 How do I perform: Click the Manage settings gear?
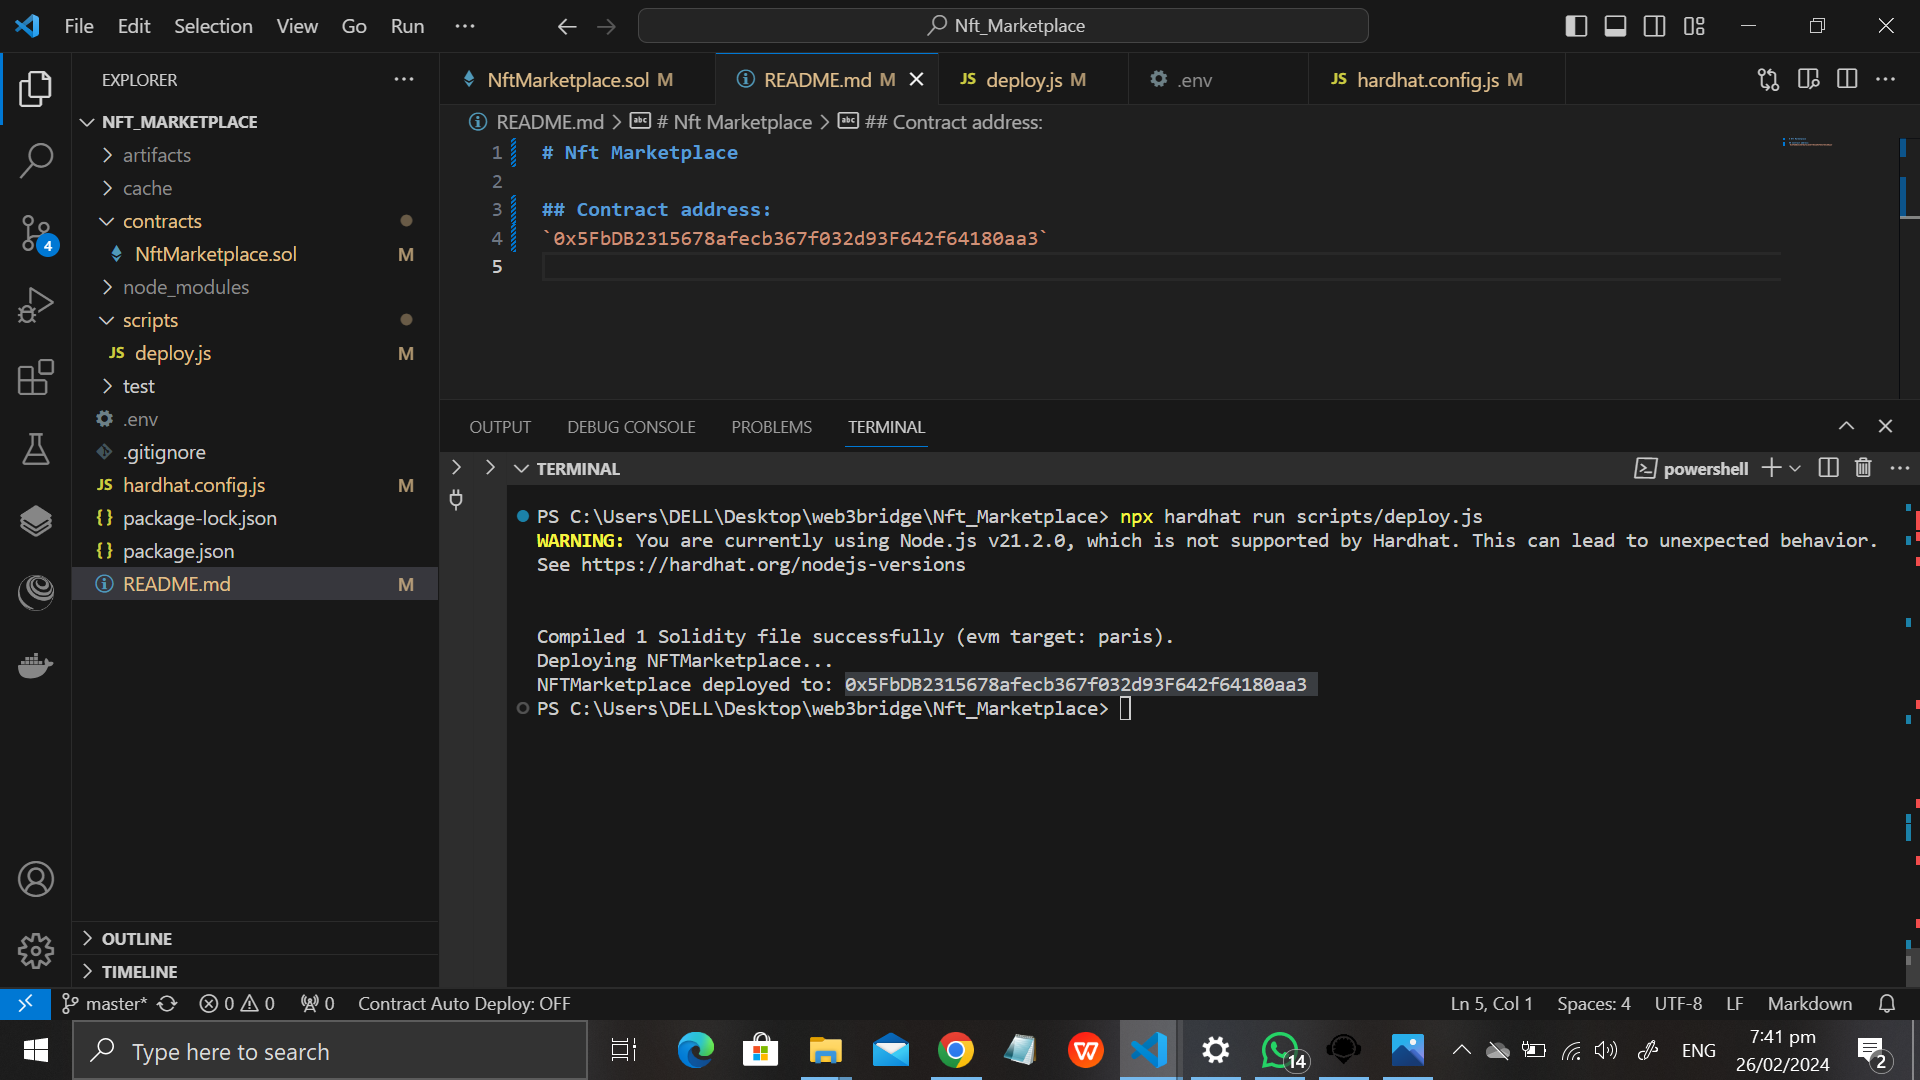tap(36, 951)
